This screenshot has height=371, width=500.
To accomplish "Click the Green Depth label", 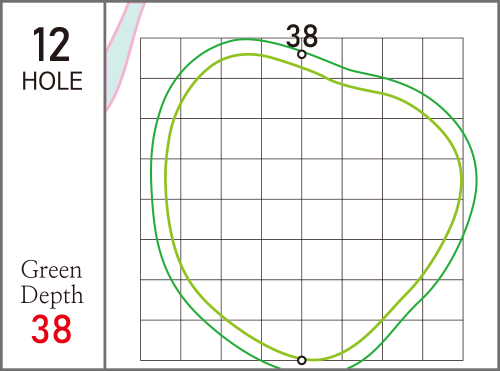I will click(x=52, y=282).
